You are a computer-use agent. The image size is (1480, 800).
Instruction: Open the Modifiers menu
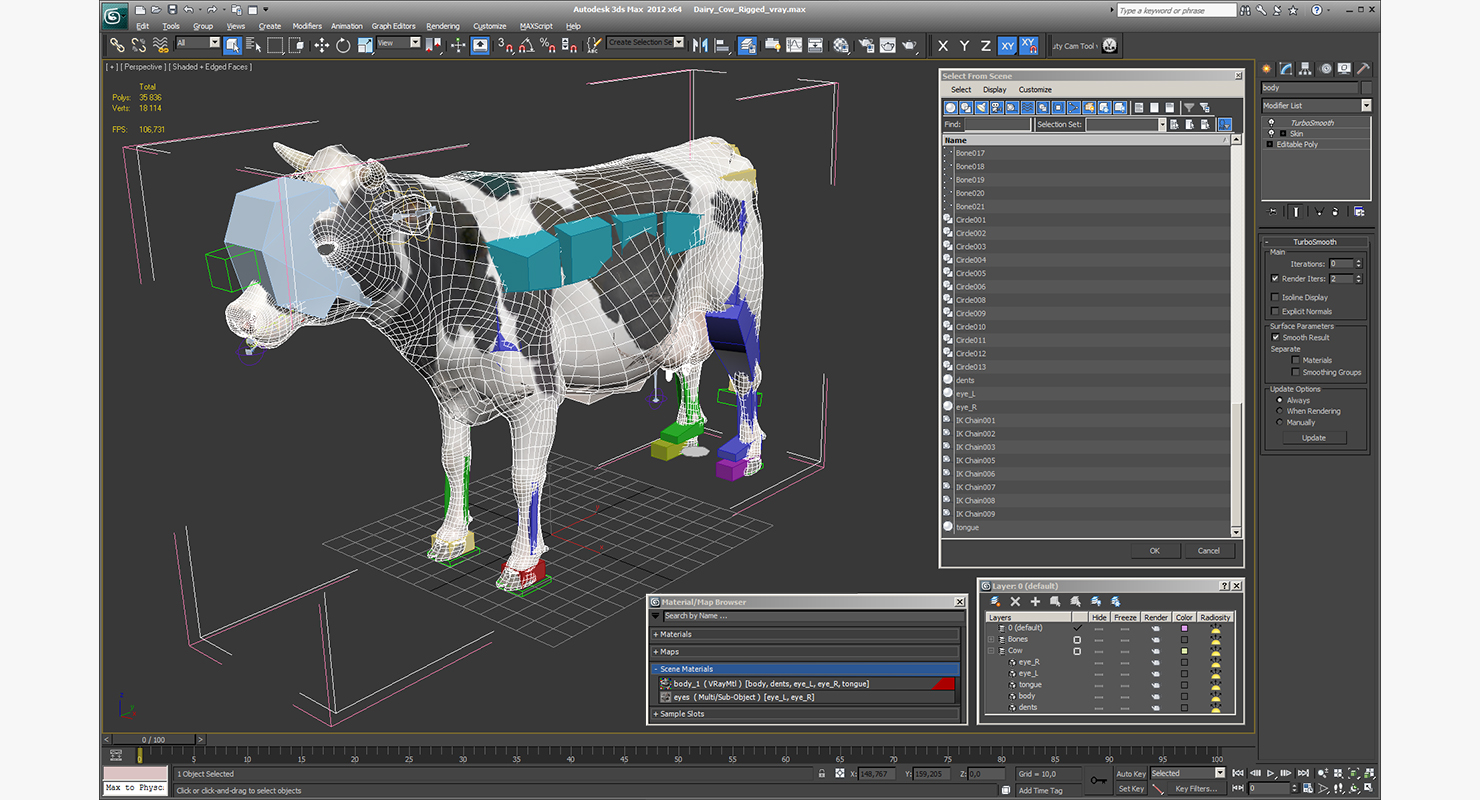tap(307, 26)
